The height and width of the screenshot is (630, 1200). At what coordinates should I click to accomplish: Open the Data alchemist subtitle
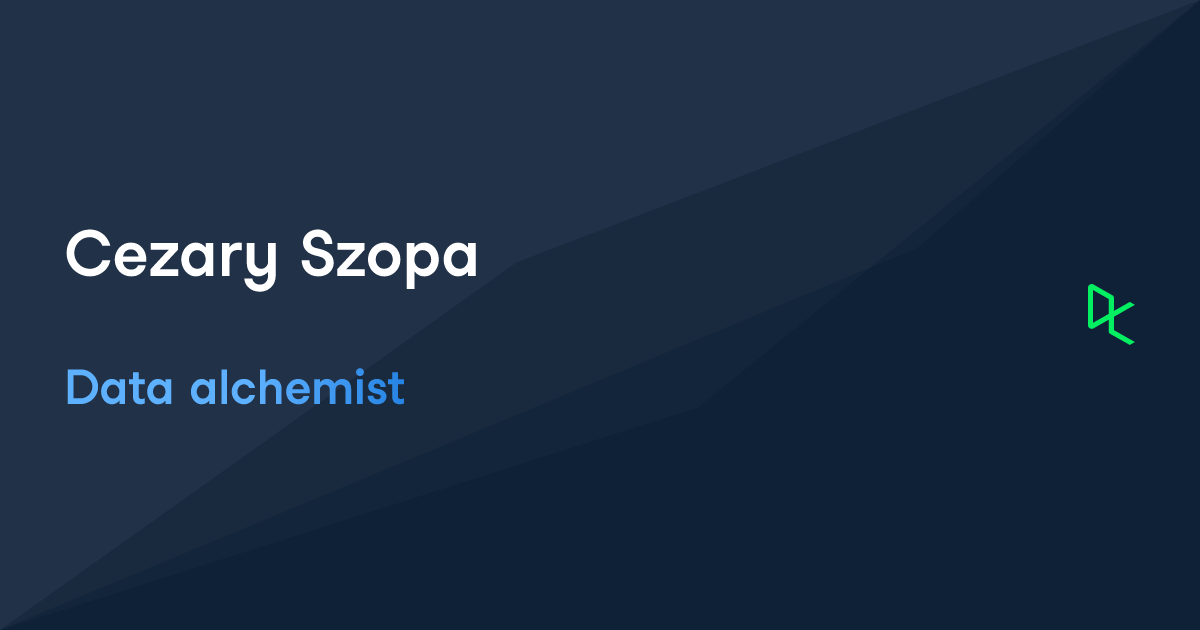pos(235,388)
